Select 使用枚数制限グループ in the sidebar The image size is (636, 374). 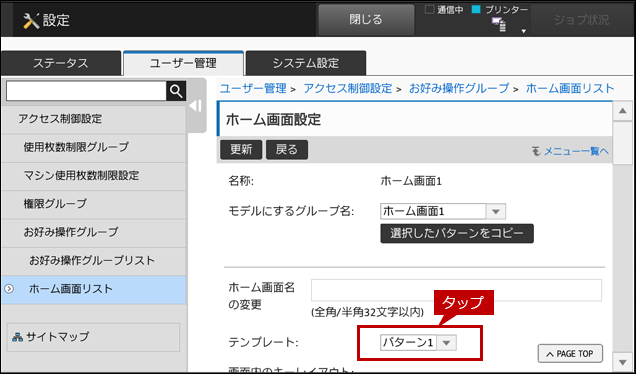click(x=94, y=147)
